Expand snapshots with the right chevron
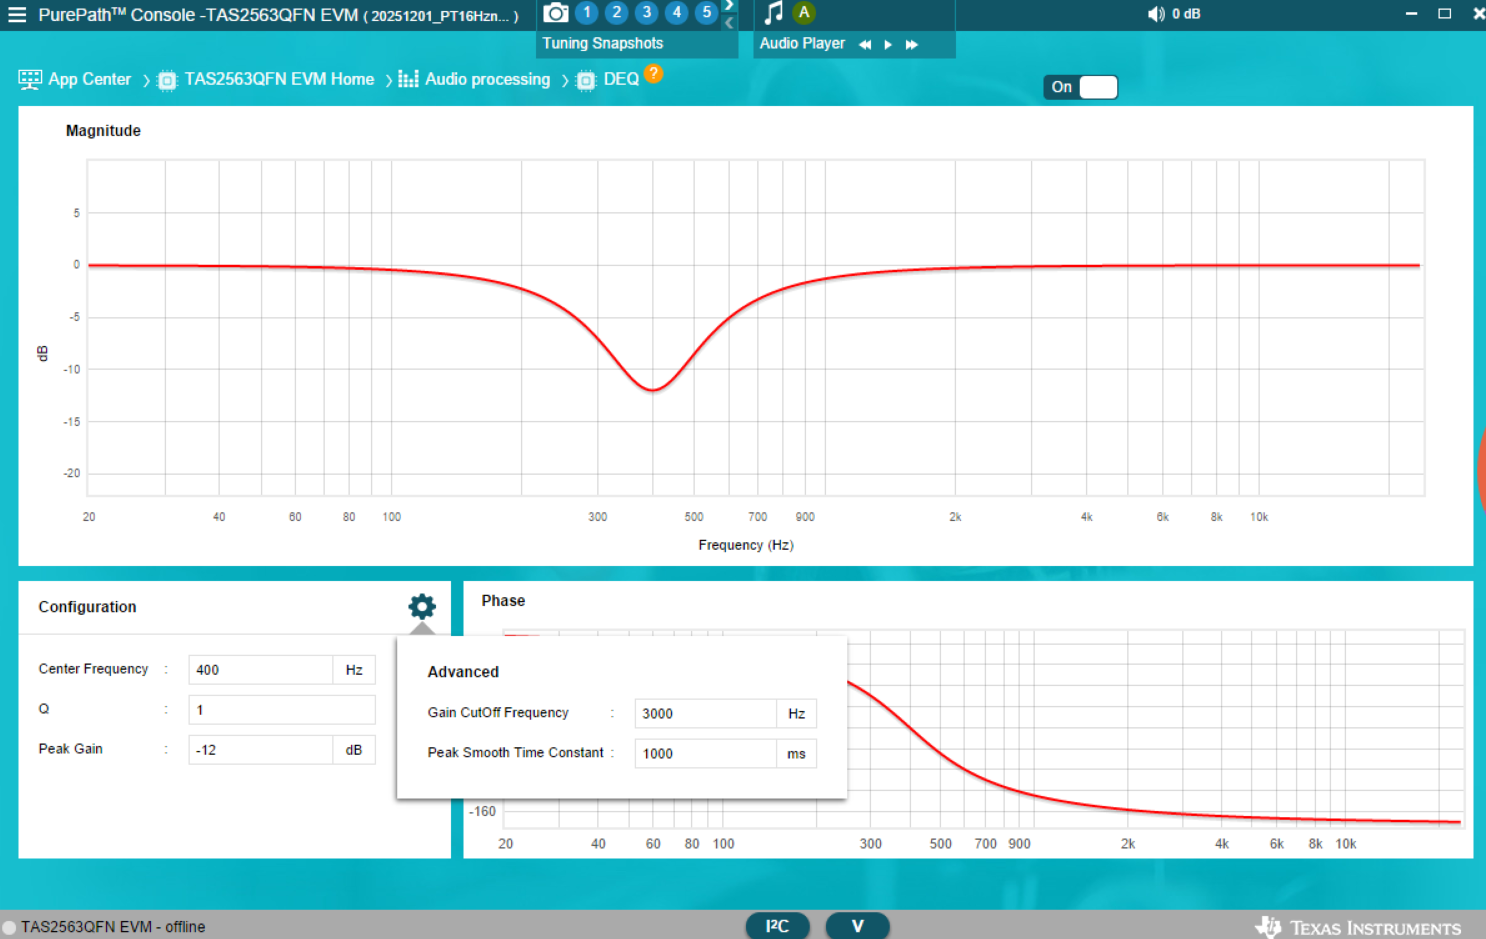This screenshot has height=939, width=1486. coord(729,6)
